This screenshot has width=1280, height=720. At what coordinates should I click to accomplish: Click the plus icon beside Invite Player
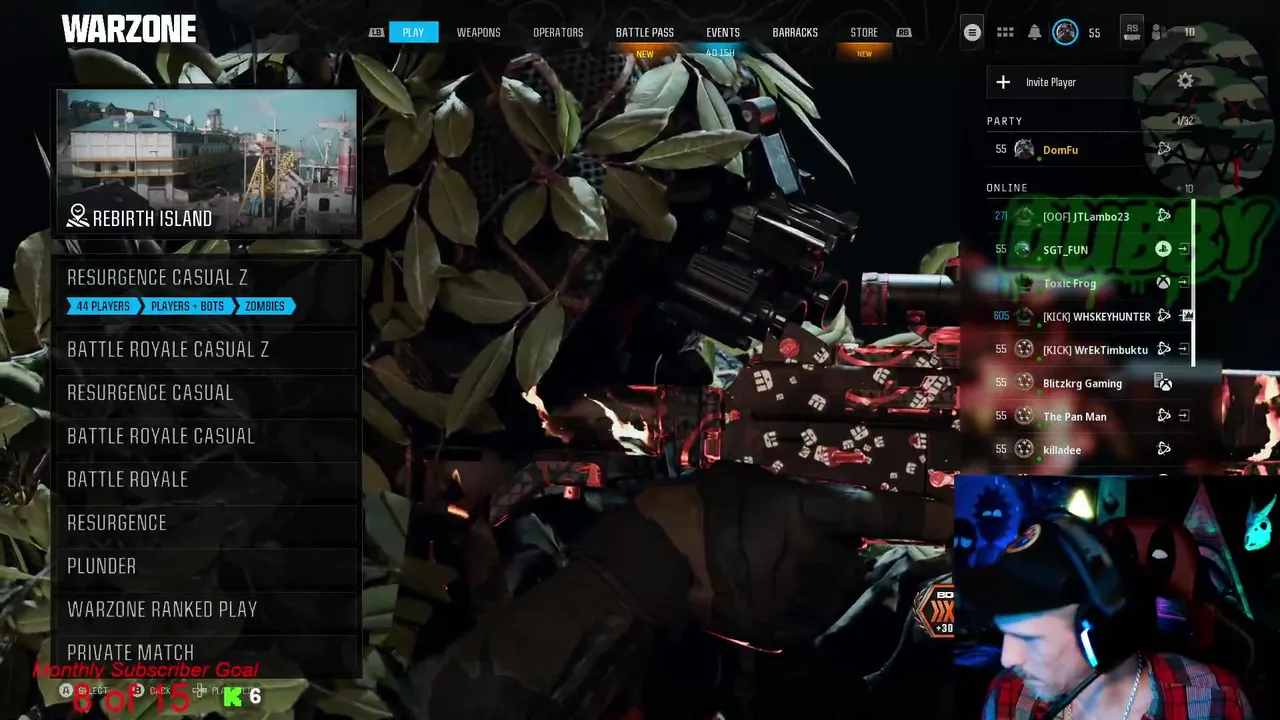1003,82
